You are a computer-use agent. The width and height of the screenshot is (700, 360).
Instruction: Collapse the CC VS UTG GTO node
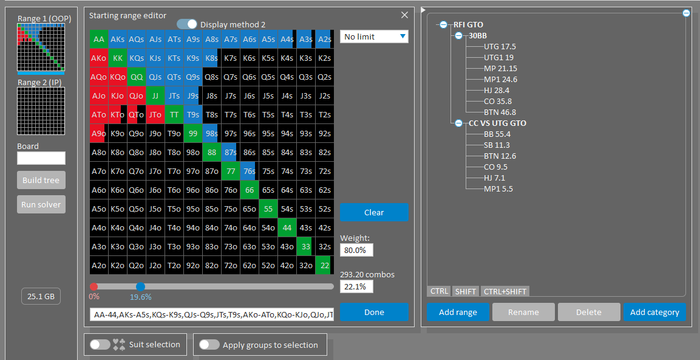(458, 123)
